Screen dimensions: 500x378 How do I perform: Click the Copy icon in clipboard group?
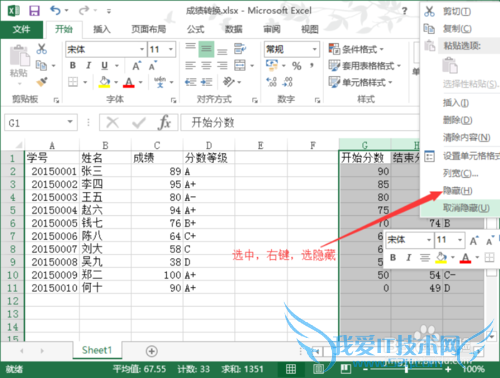tap(41, 65)
